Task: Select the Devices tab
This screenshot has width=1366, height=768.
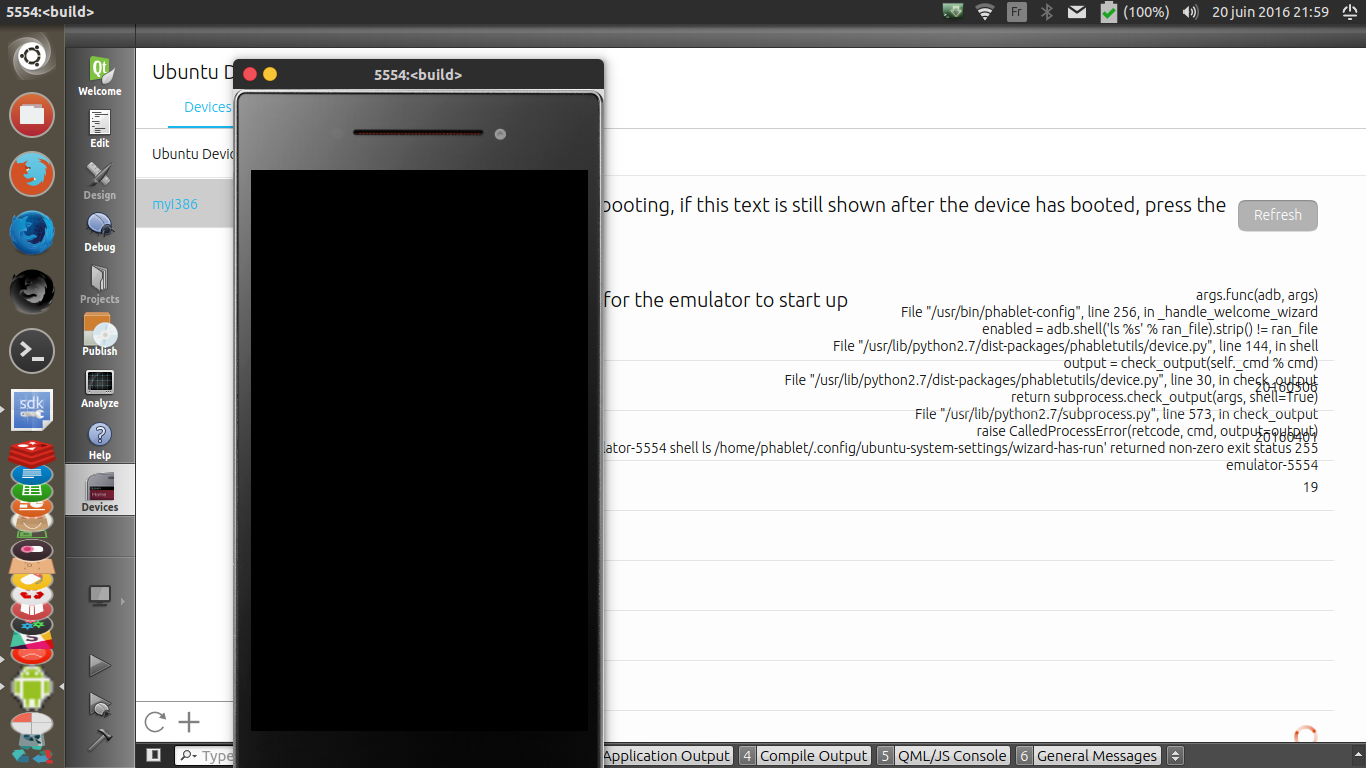Action: coord(207,107)
